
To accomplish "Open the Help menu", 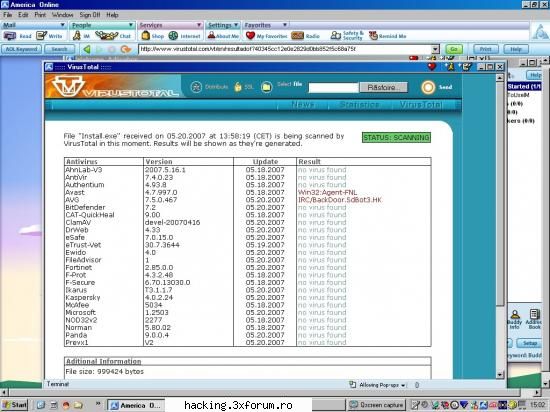I will pos(112,15).
